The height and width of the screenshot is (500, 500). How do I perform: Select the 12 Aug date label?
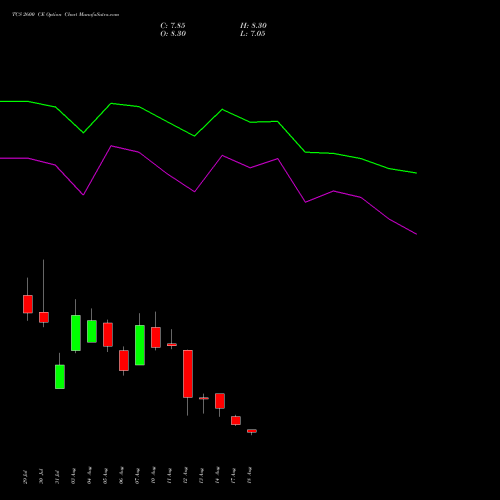(186, 476)
